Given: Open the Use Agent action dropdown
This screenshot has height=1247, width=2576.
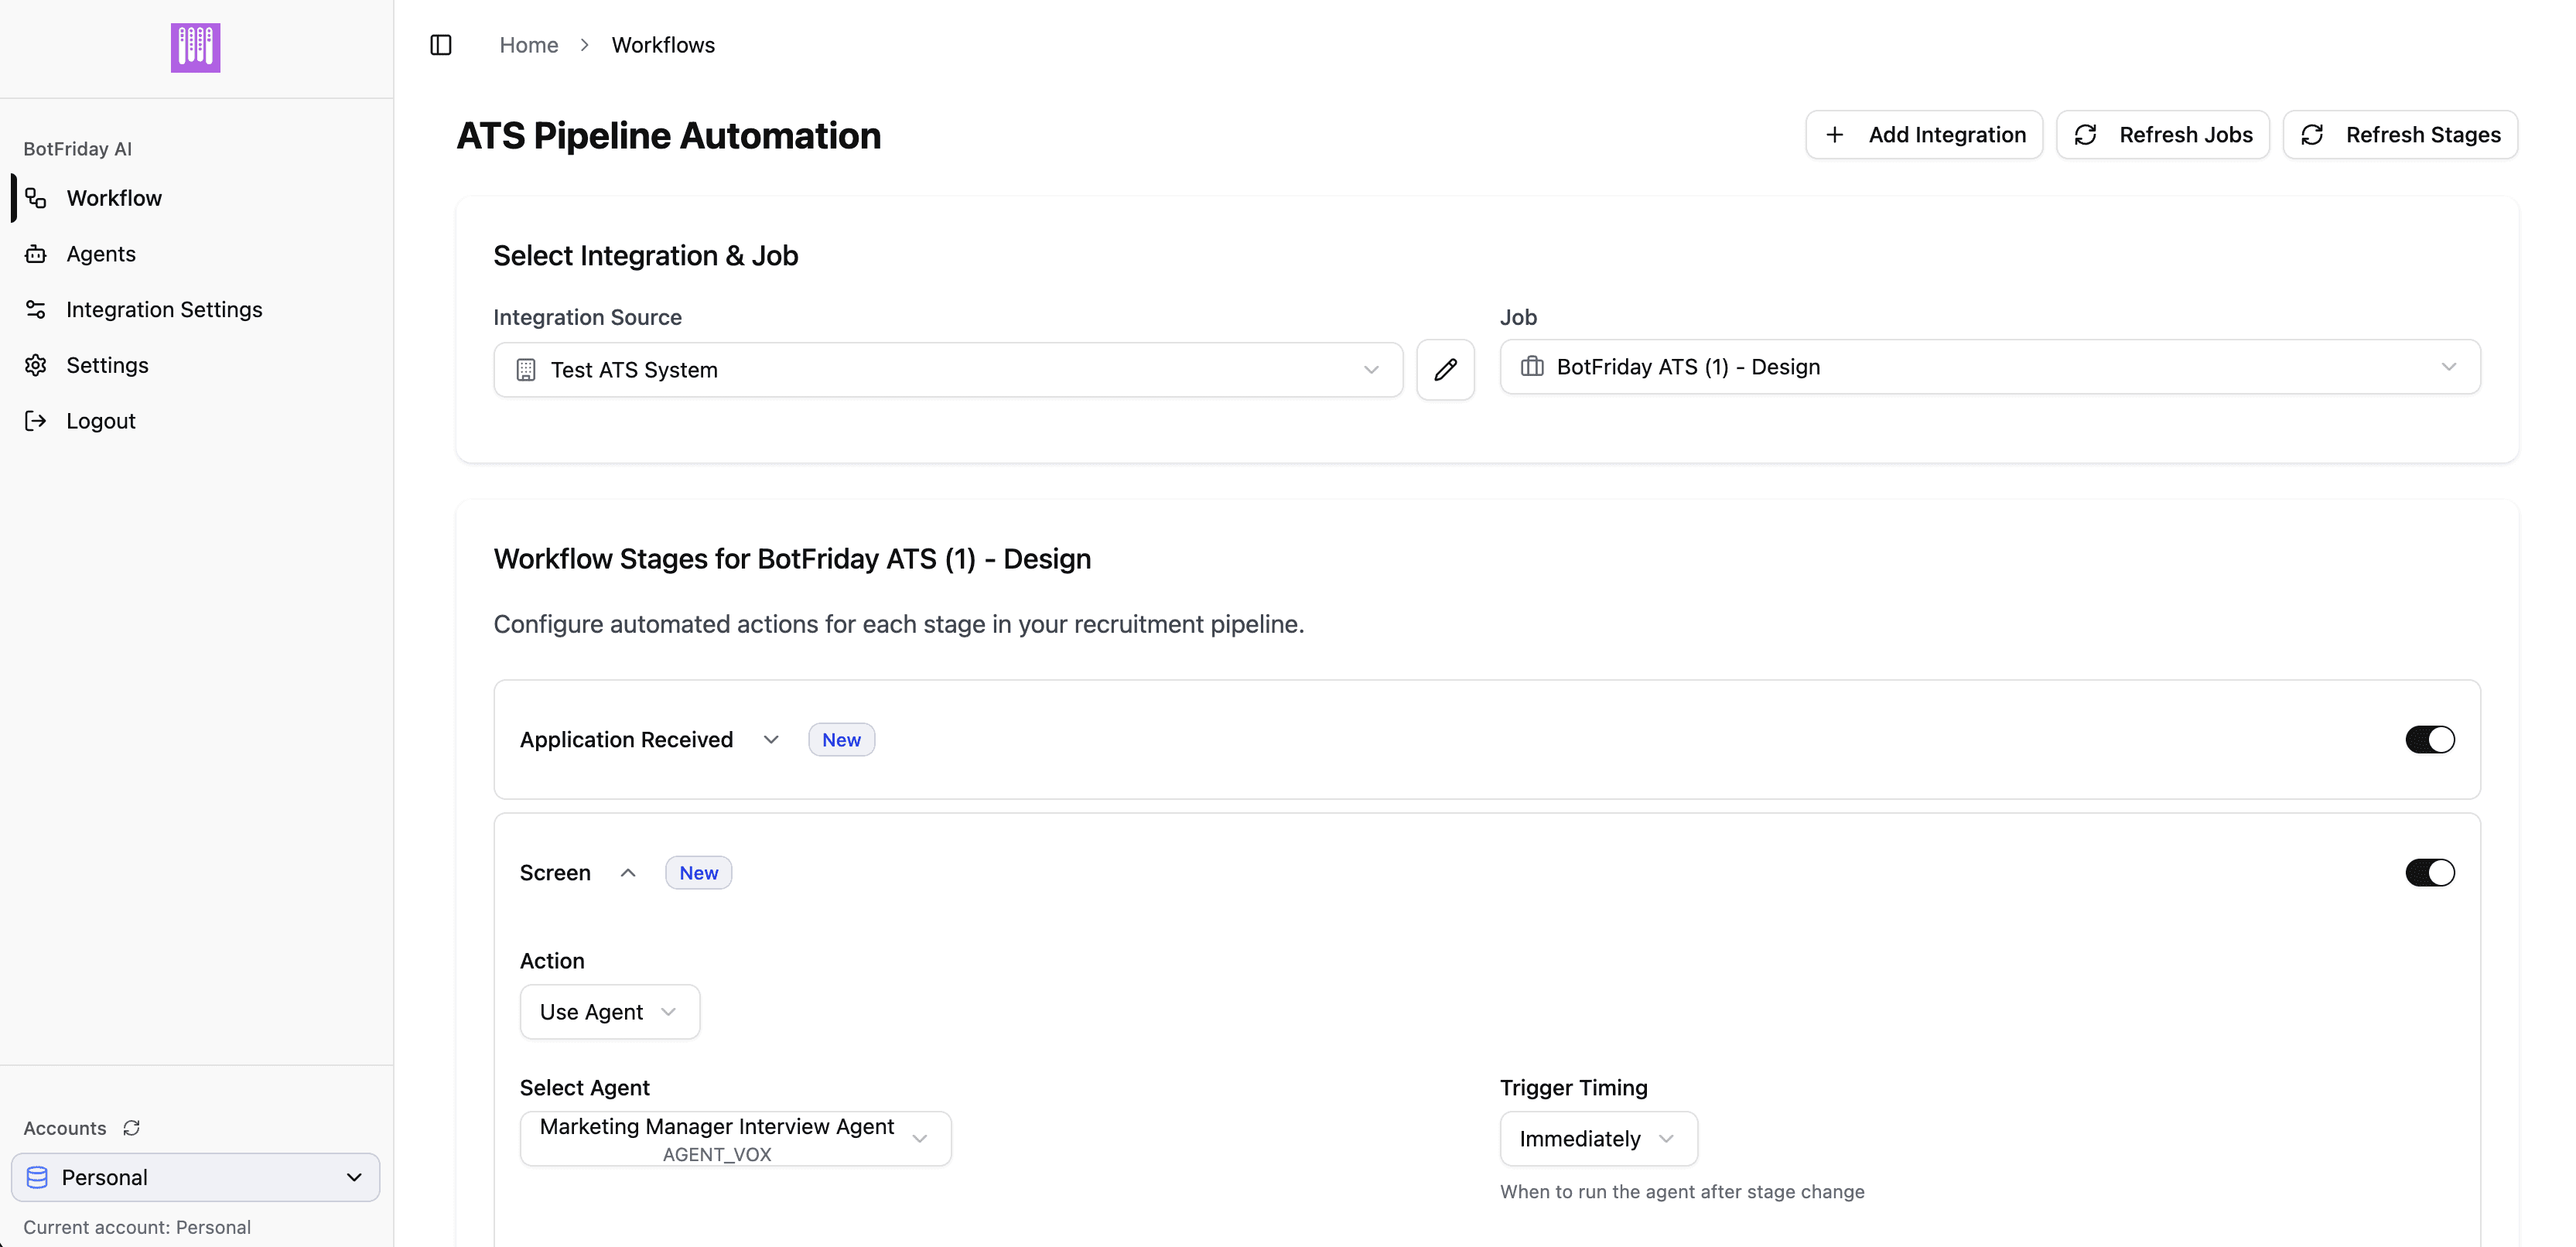Looking at the screenshot, I should [x=610, y=1012].
